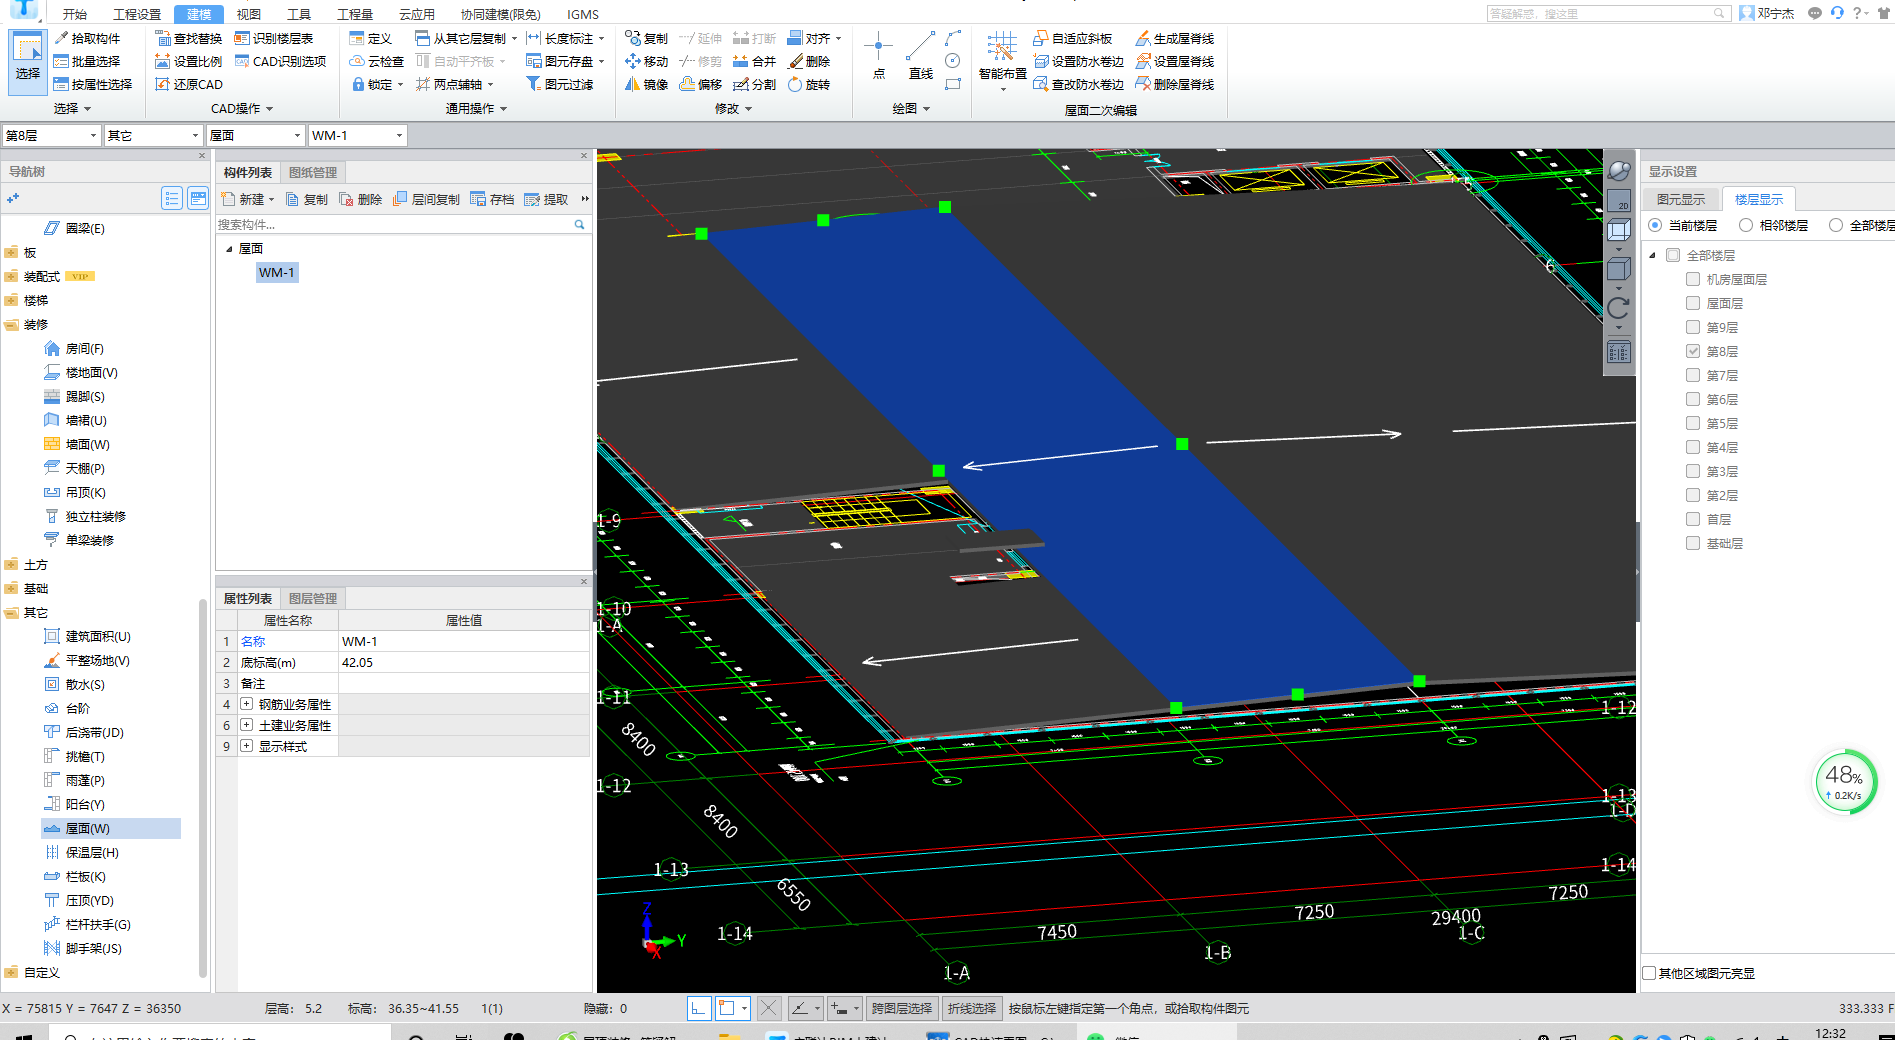The height and width of the screenshot is (1040, 1895).
Task: Click the 拾取构件 pick component tool
Action: coord(87,38)
